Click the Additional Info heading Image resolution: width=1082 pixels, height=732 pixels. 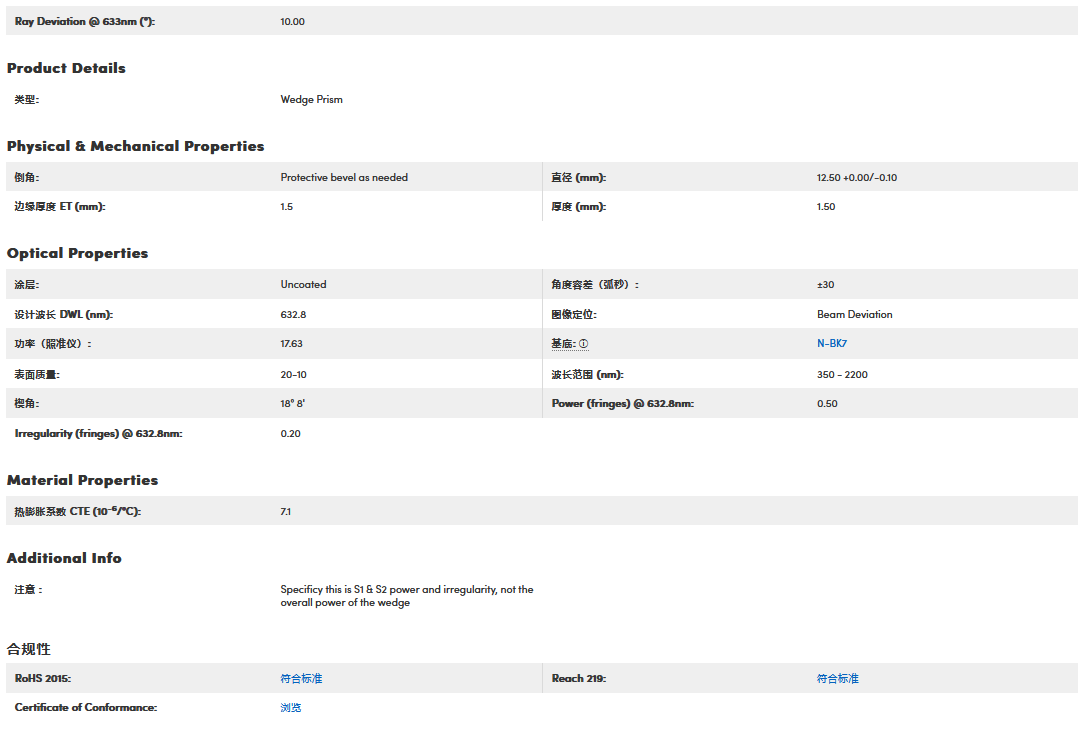coord(64,558)
